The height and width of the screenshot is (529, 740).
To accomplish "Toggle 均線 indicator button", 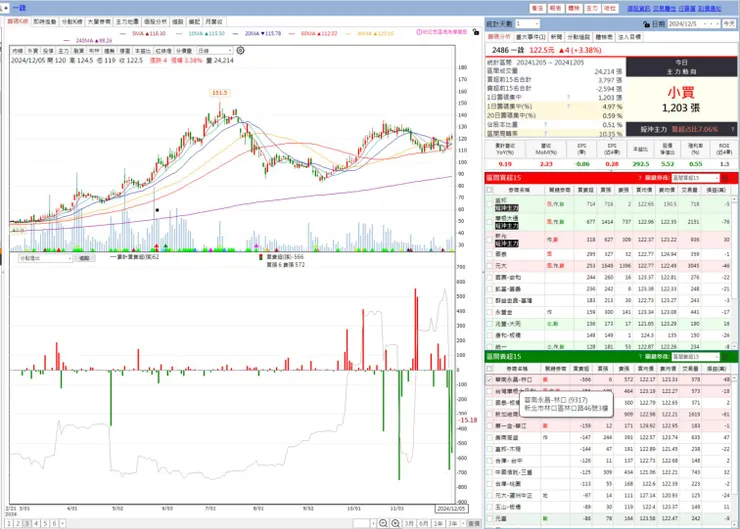I will pos(17,50).
